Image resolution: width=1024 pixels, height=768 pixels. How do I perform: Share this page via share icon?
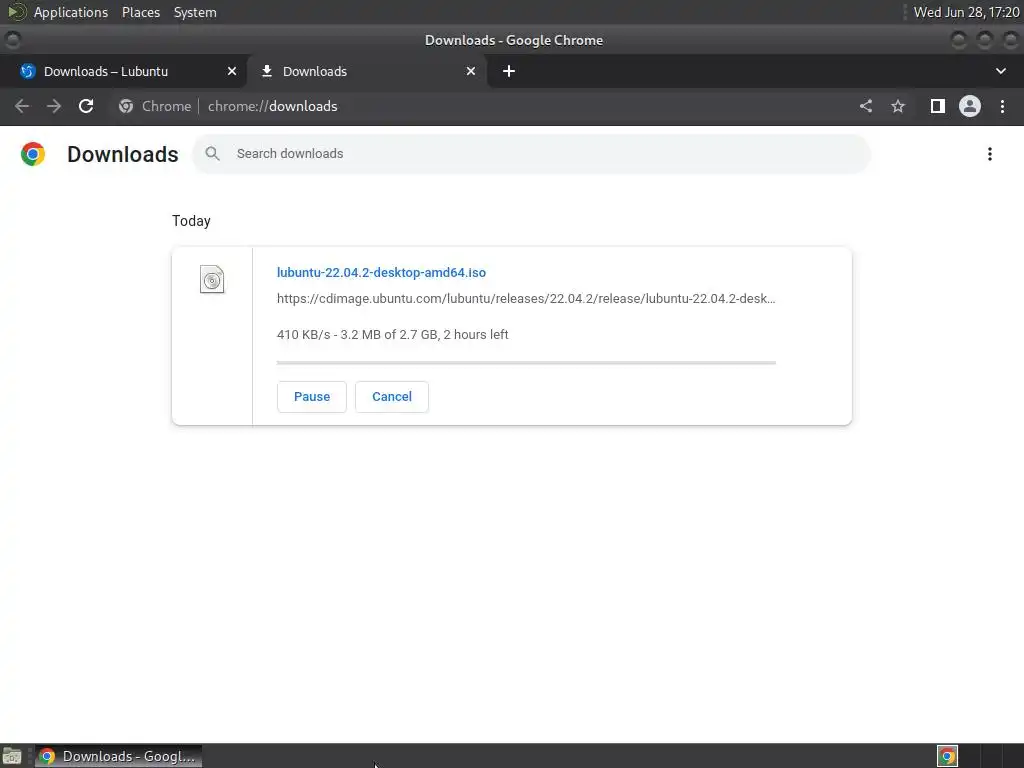pos(866,106)
